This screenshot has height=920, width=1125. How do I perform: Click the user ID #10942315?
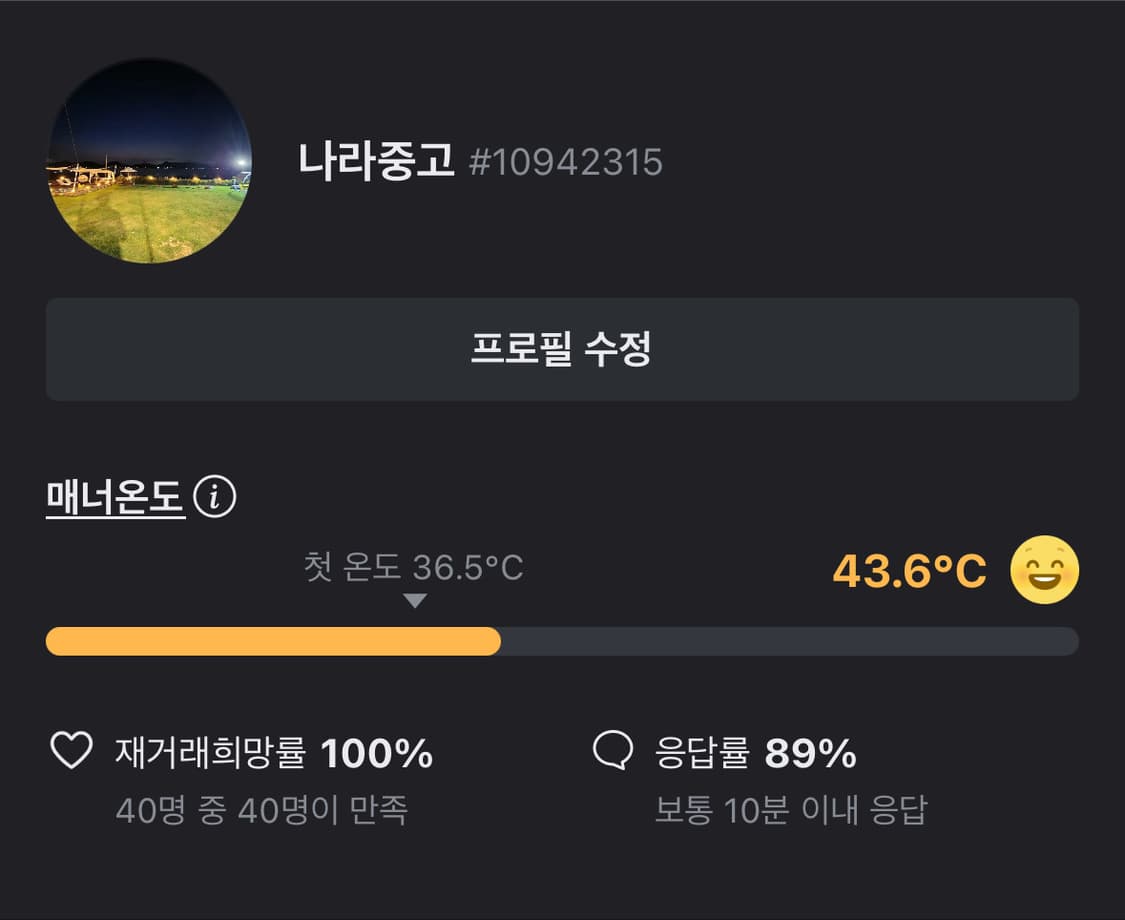pos(566,163)
